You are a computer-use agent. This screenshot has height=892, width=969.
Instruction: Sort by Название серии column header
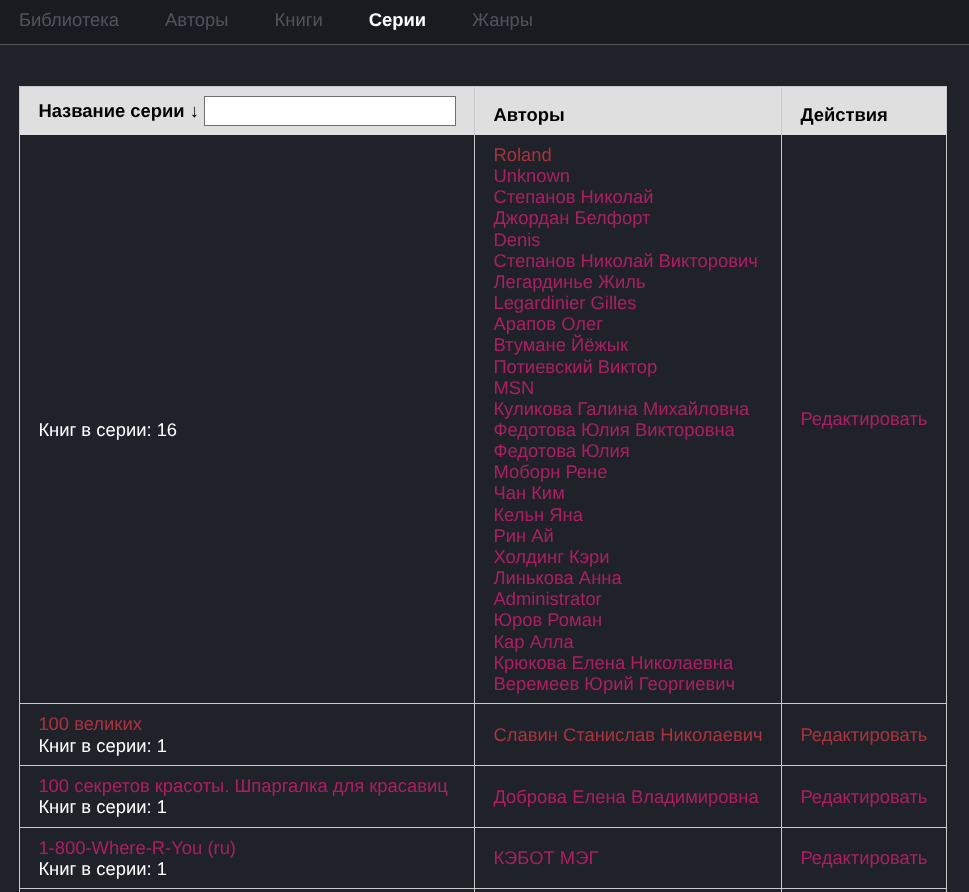pos(118,111)
